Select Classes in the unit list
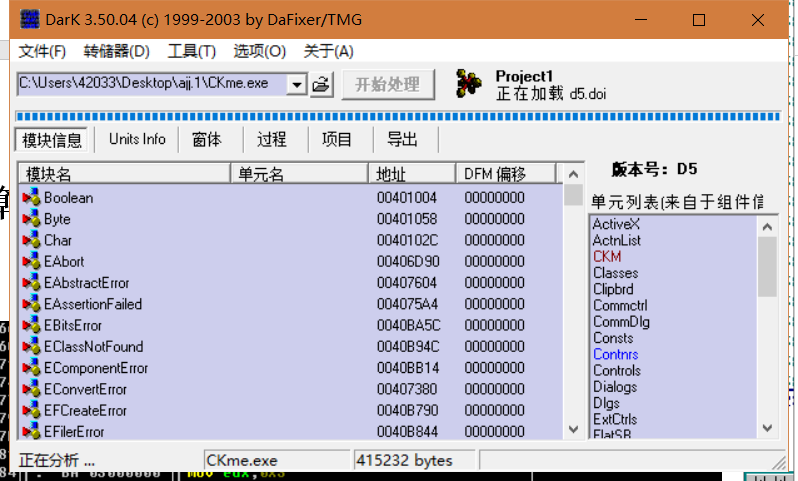 pyautogui.click(x=615, y=273)
